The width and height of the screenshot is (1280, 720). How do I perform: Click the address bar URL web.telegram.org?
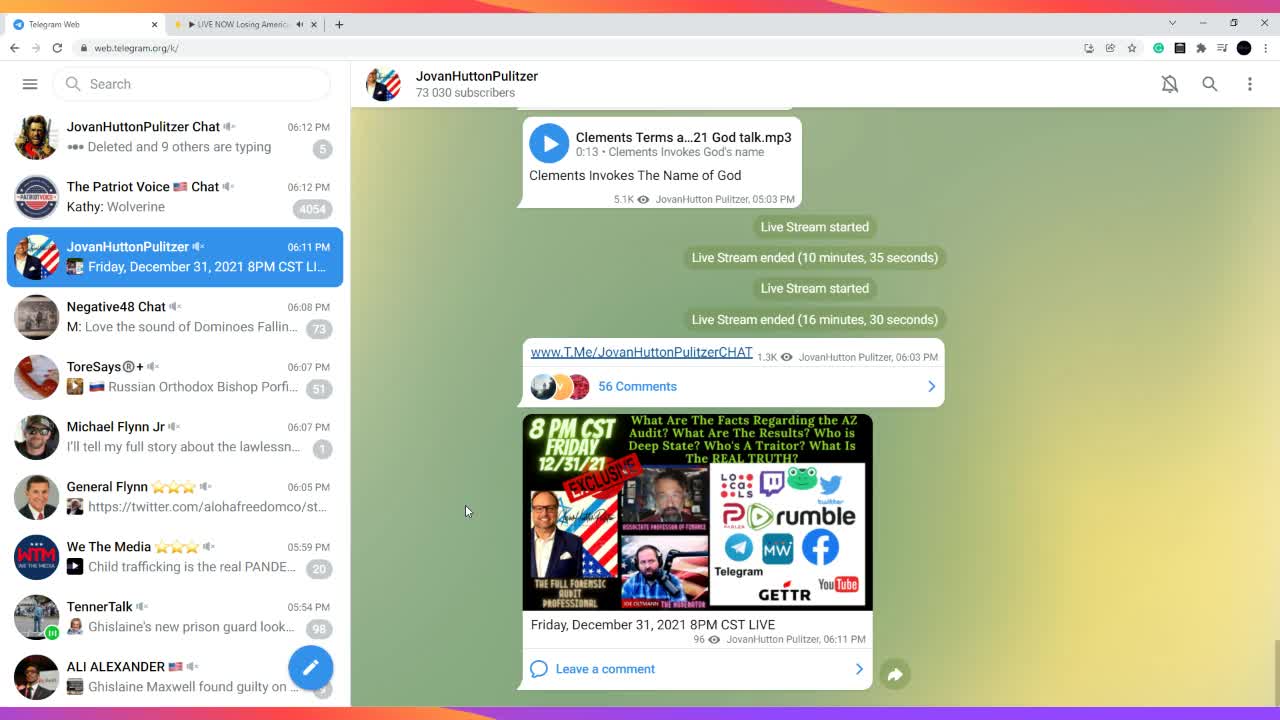click(136, 48)
